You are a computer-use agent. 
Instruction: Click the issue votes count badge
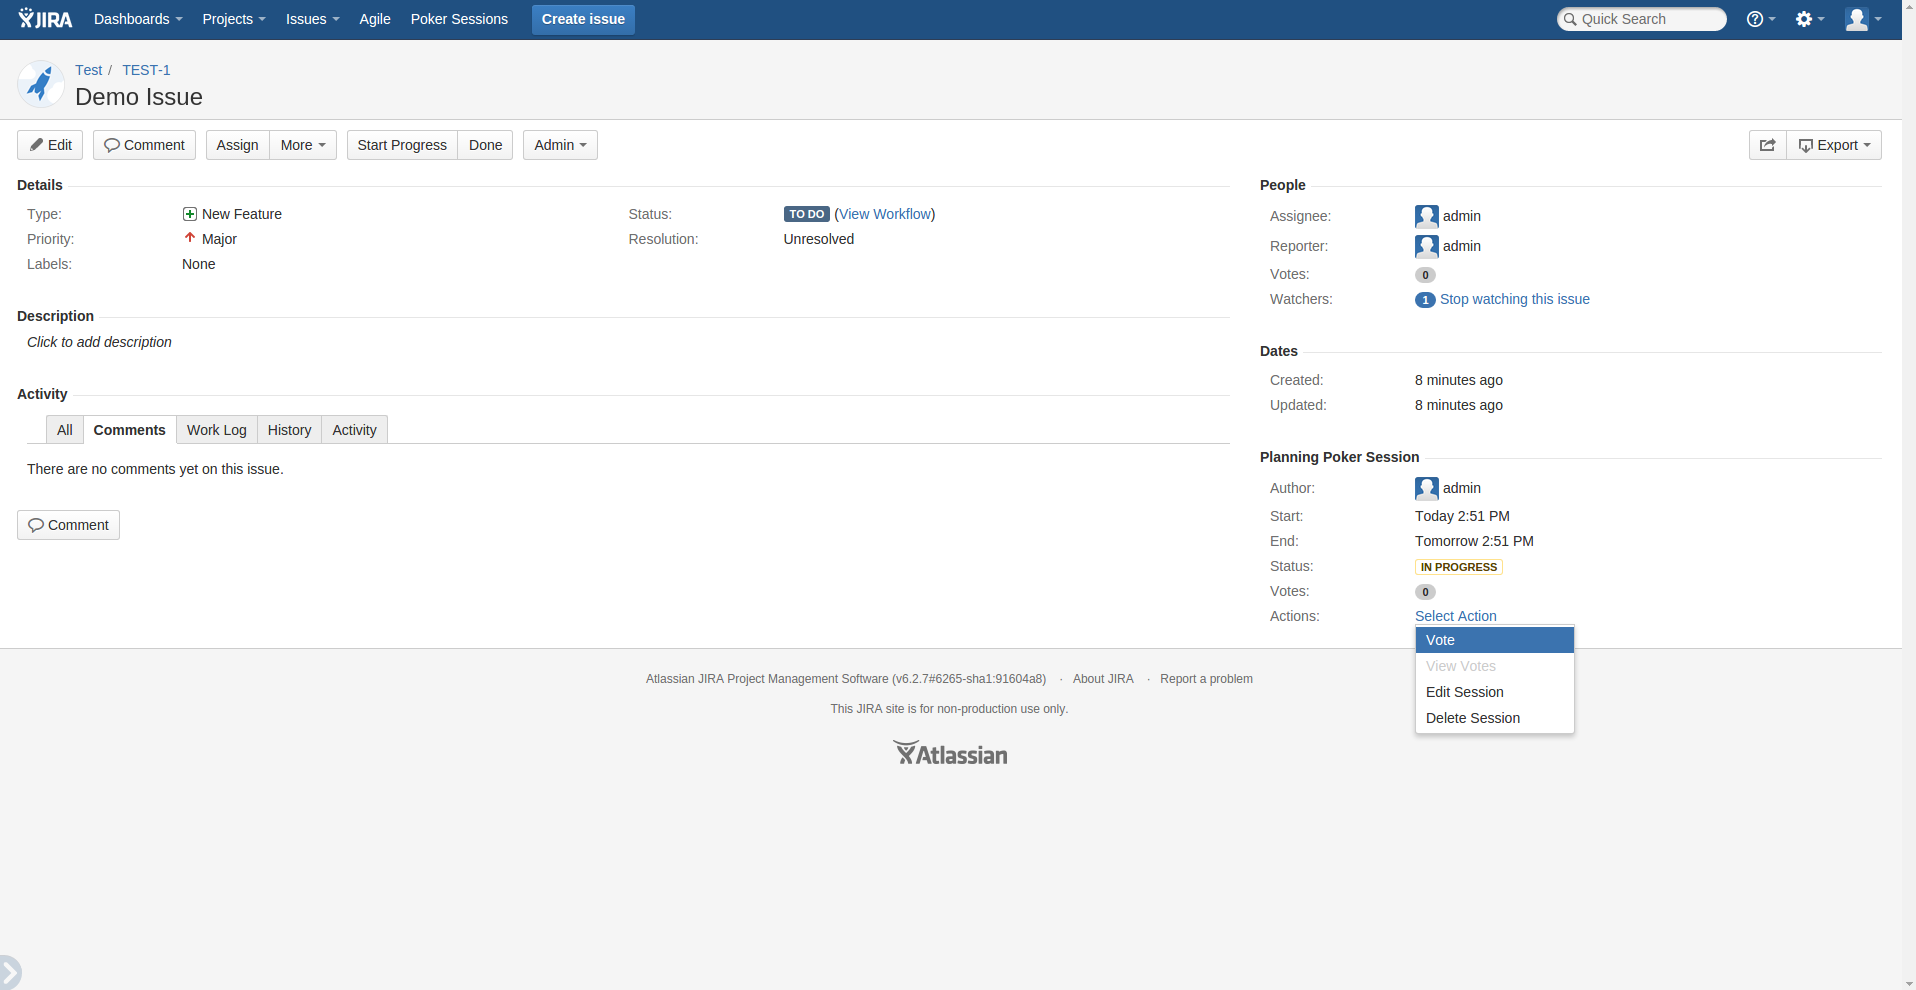coord(1425,275)
